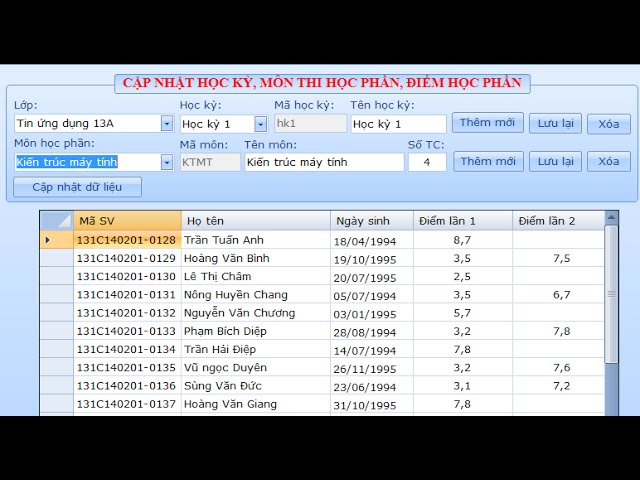Image resolution: width=640 pixels, height=480 pixels.
Task: Click the Điểm lần 1 column header
Action: tap(462, 220)
